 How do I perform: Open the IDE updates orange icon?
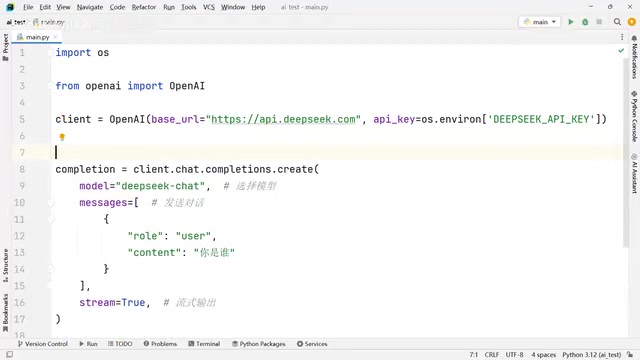pyautogui.click(x=631, y=22)
